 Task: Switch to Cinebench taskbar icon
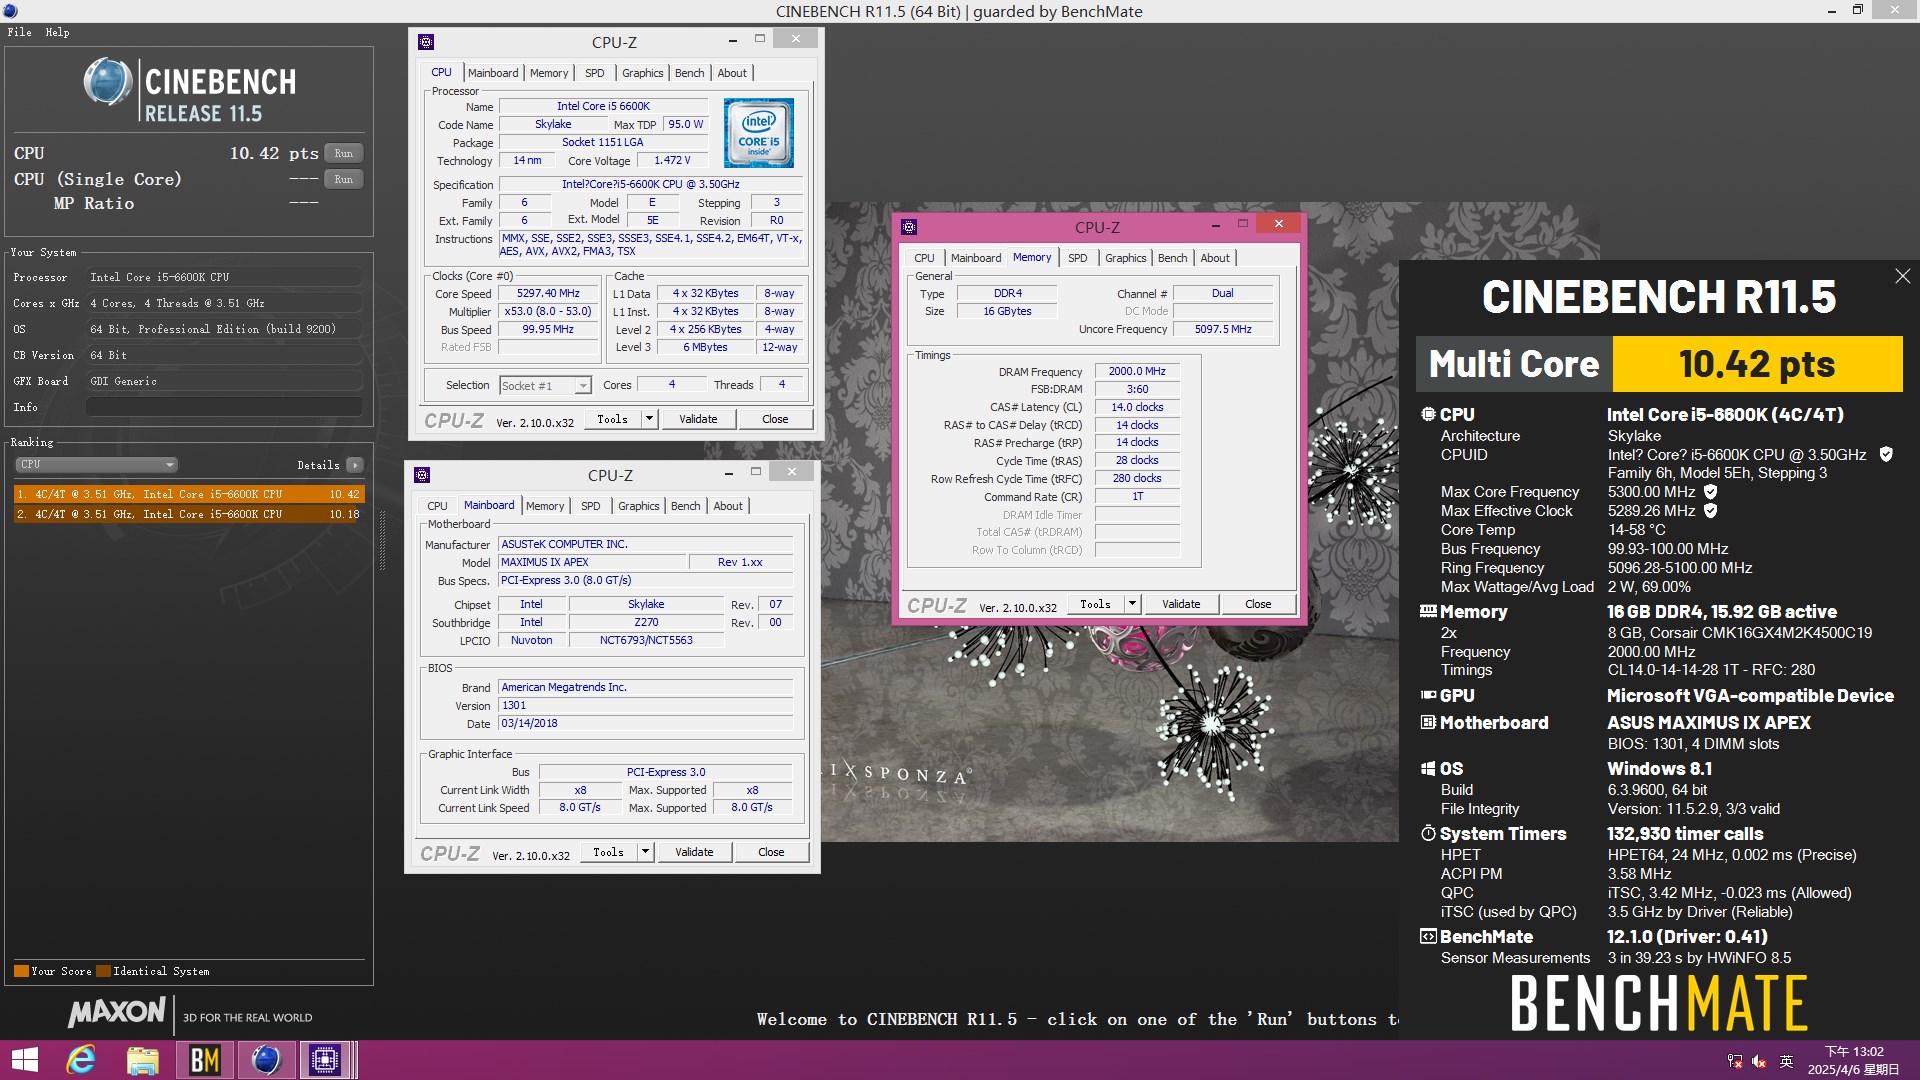coord(265,1060)
